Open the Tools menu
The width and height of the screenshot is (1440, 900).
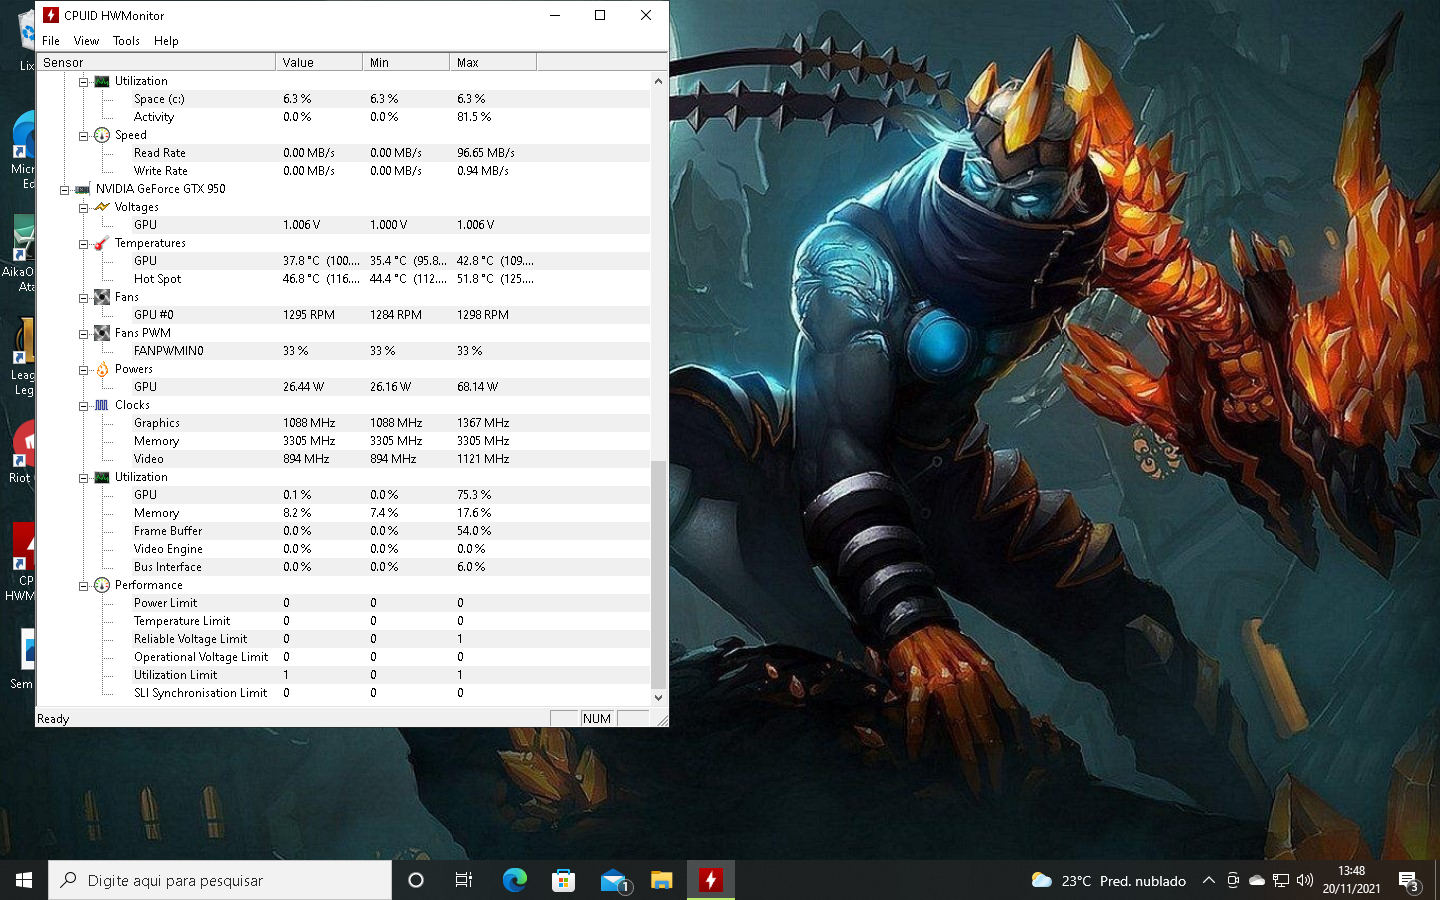tap(126, 41)
